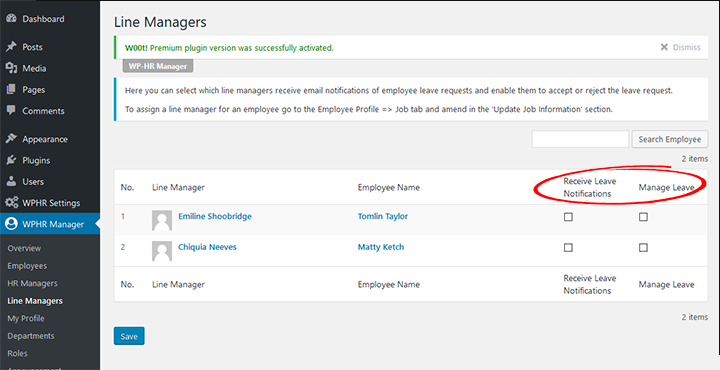Open the Dashboard menu item
The width and height of the screenshot is (720, 370).
[50, 19]
